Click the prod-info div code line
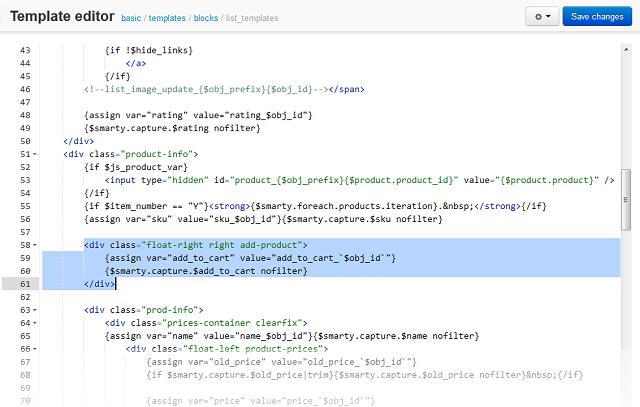Screen dimensions: 640x407 [144, 310]
